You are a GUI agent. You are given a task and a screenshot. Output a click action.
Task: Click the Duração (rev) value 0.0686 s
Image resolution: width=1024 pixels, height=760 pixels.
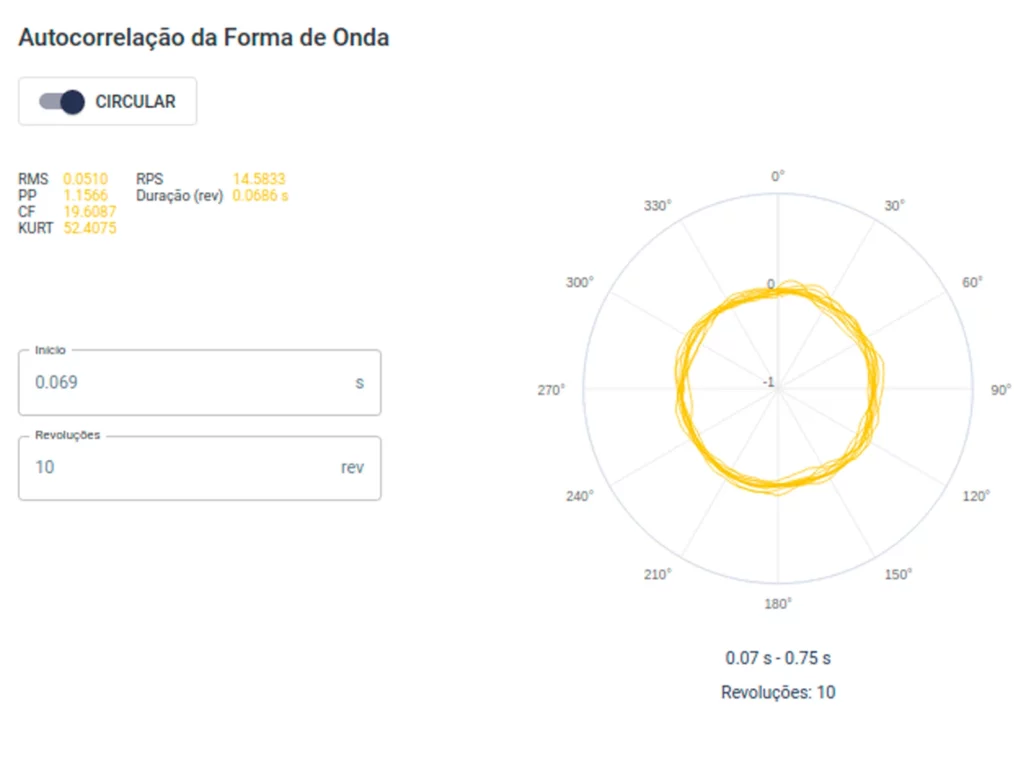tap(261, 195)
